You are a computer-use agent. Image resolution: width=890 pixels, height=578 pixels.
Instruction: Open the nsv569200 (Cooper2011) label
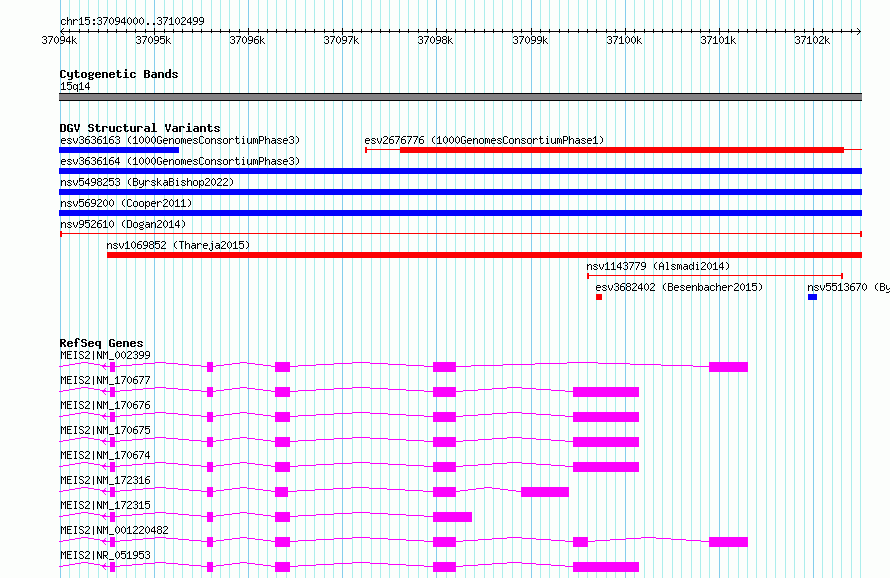[126, 203]
